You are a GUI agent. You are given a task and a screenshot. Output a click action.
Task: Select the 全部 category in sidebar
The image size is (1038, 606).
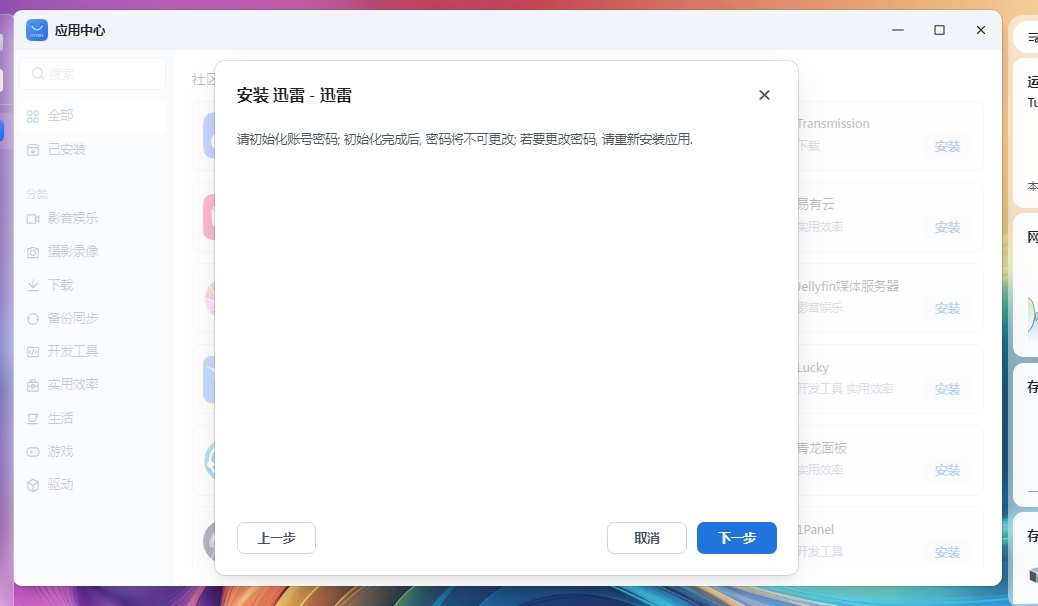93,116
